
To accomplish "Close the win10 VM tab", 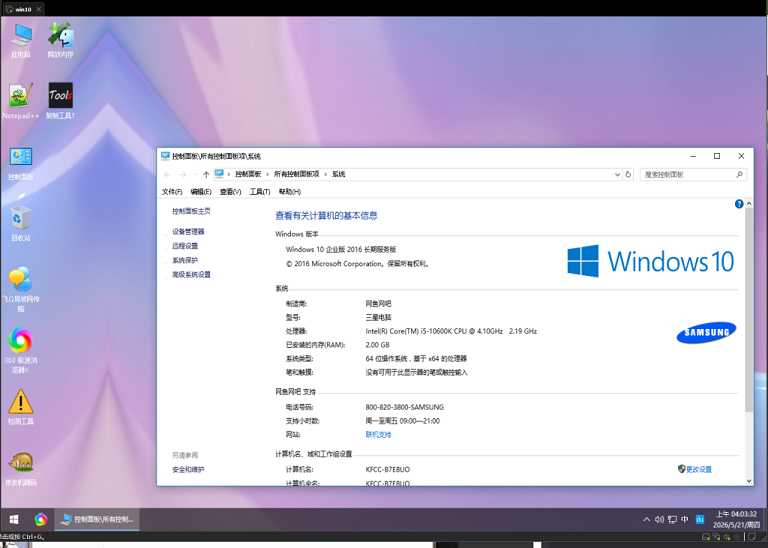I will (39, 9).
